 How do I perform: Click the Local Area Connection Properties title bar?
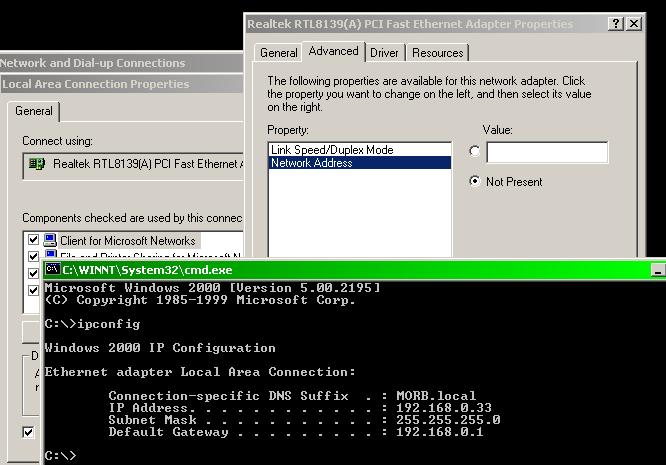coord(121,84)
